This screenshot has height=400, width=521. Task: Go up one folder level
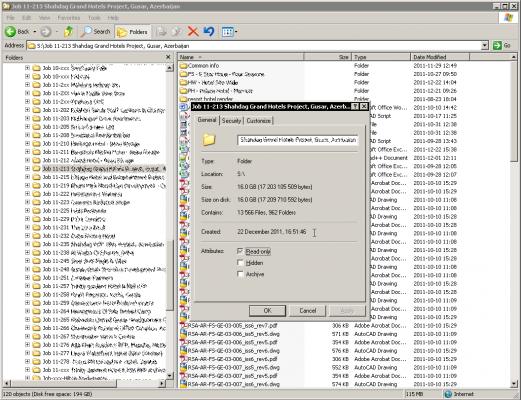click(68, 32)
